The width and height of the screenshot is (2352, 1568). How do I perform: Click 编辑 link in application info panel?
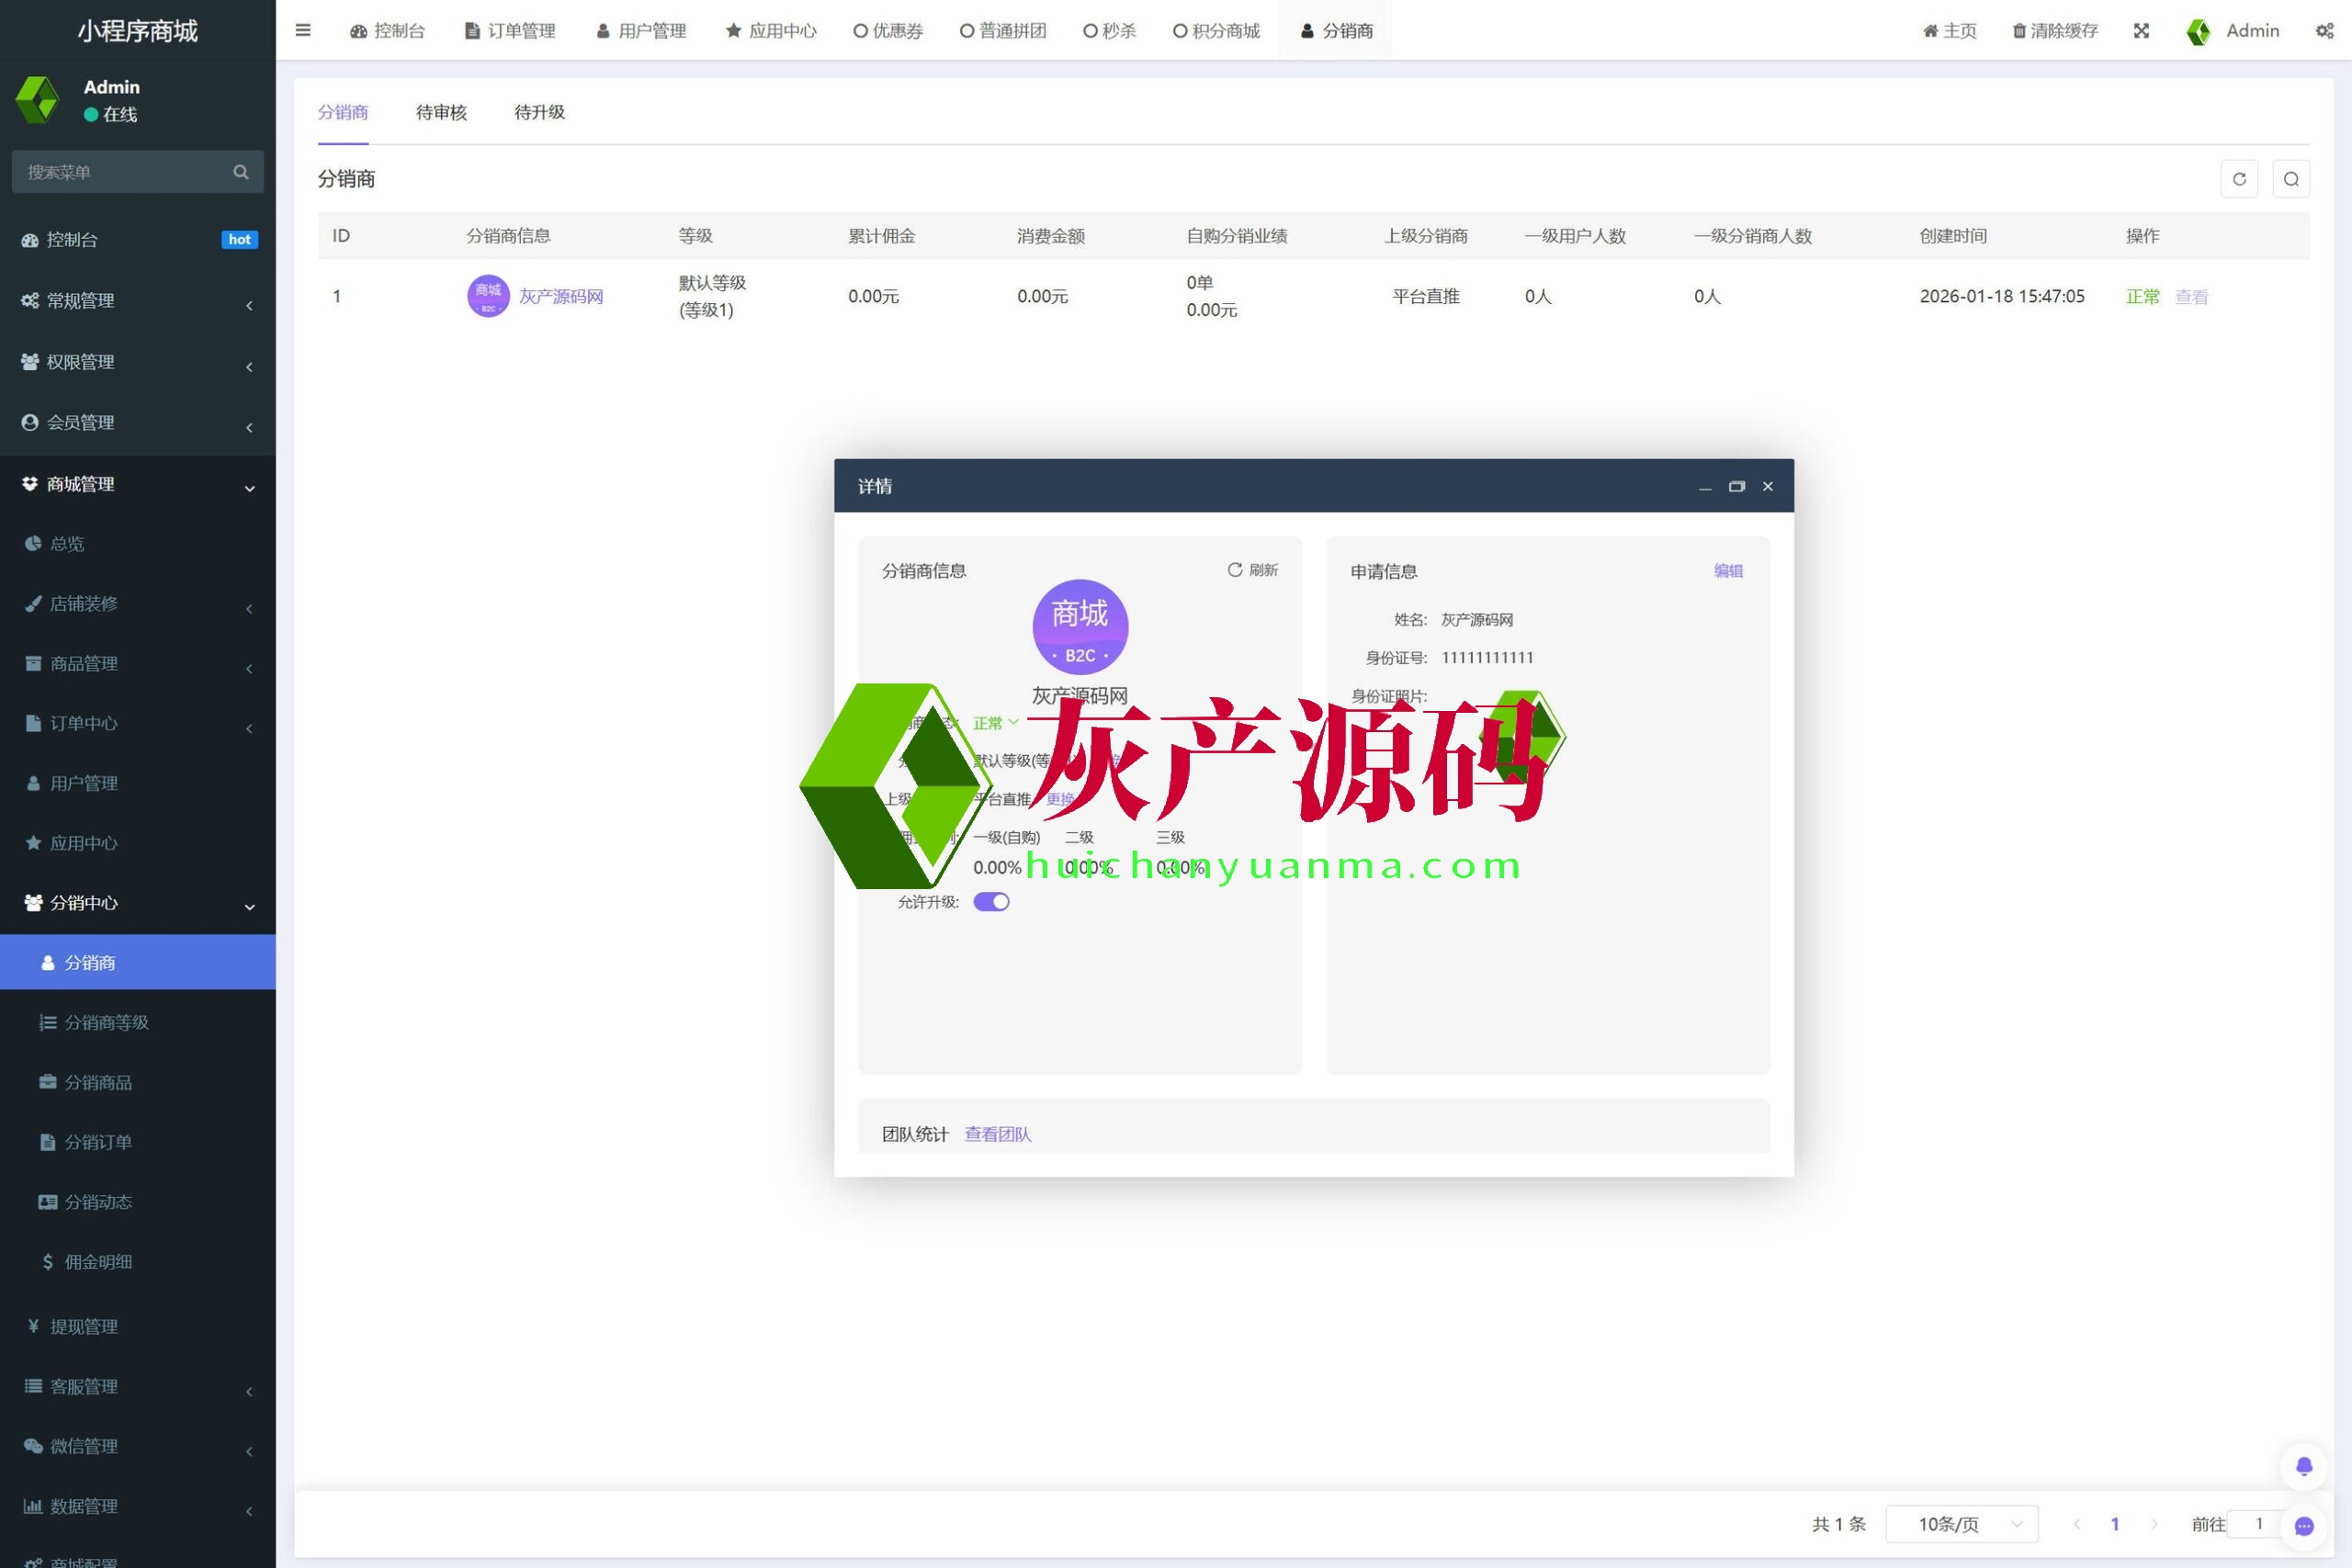1727,571
